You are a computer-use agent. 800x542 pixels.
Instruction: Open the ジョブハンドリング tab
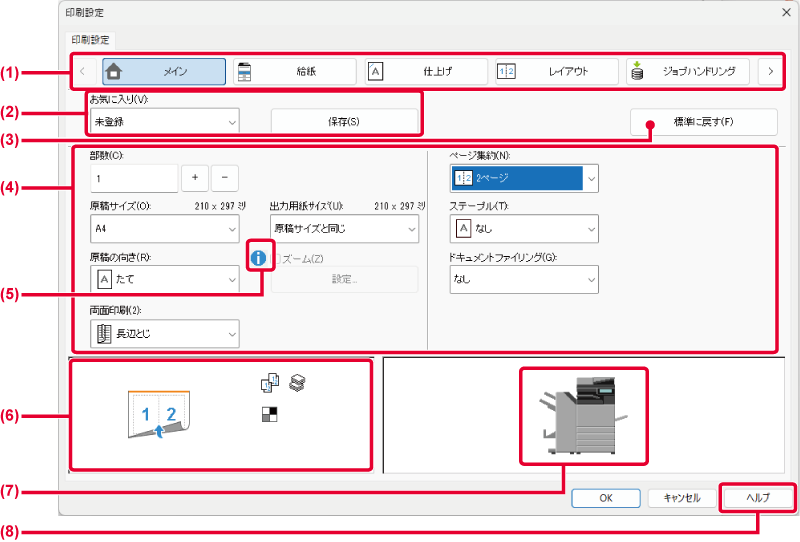(x=688, y=72)
